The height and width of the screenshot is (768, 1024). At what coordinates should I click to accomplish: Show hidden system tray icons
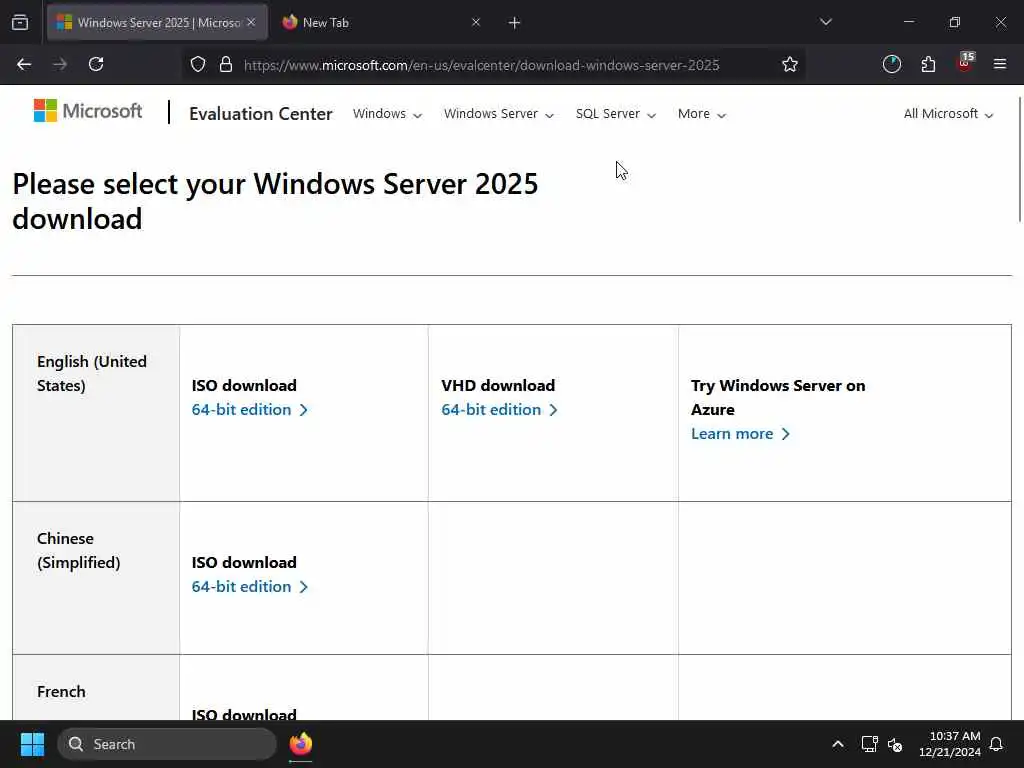click(838, 744)
